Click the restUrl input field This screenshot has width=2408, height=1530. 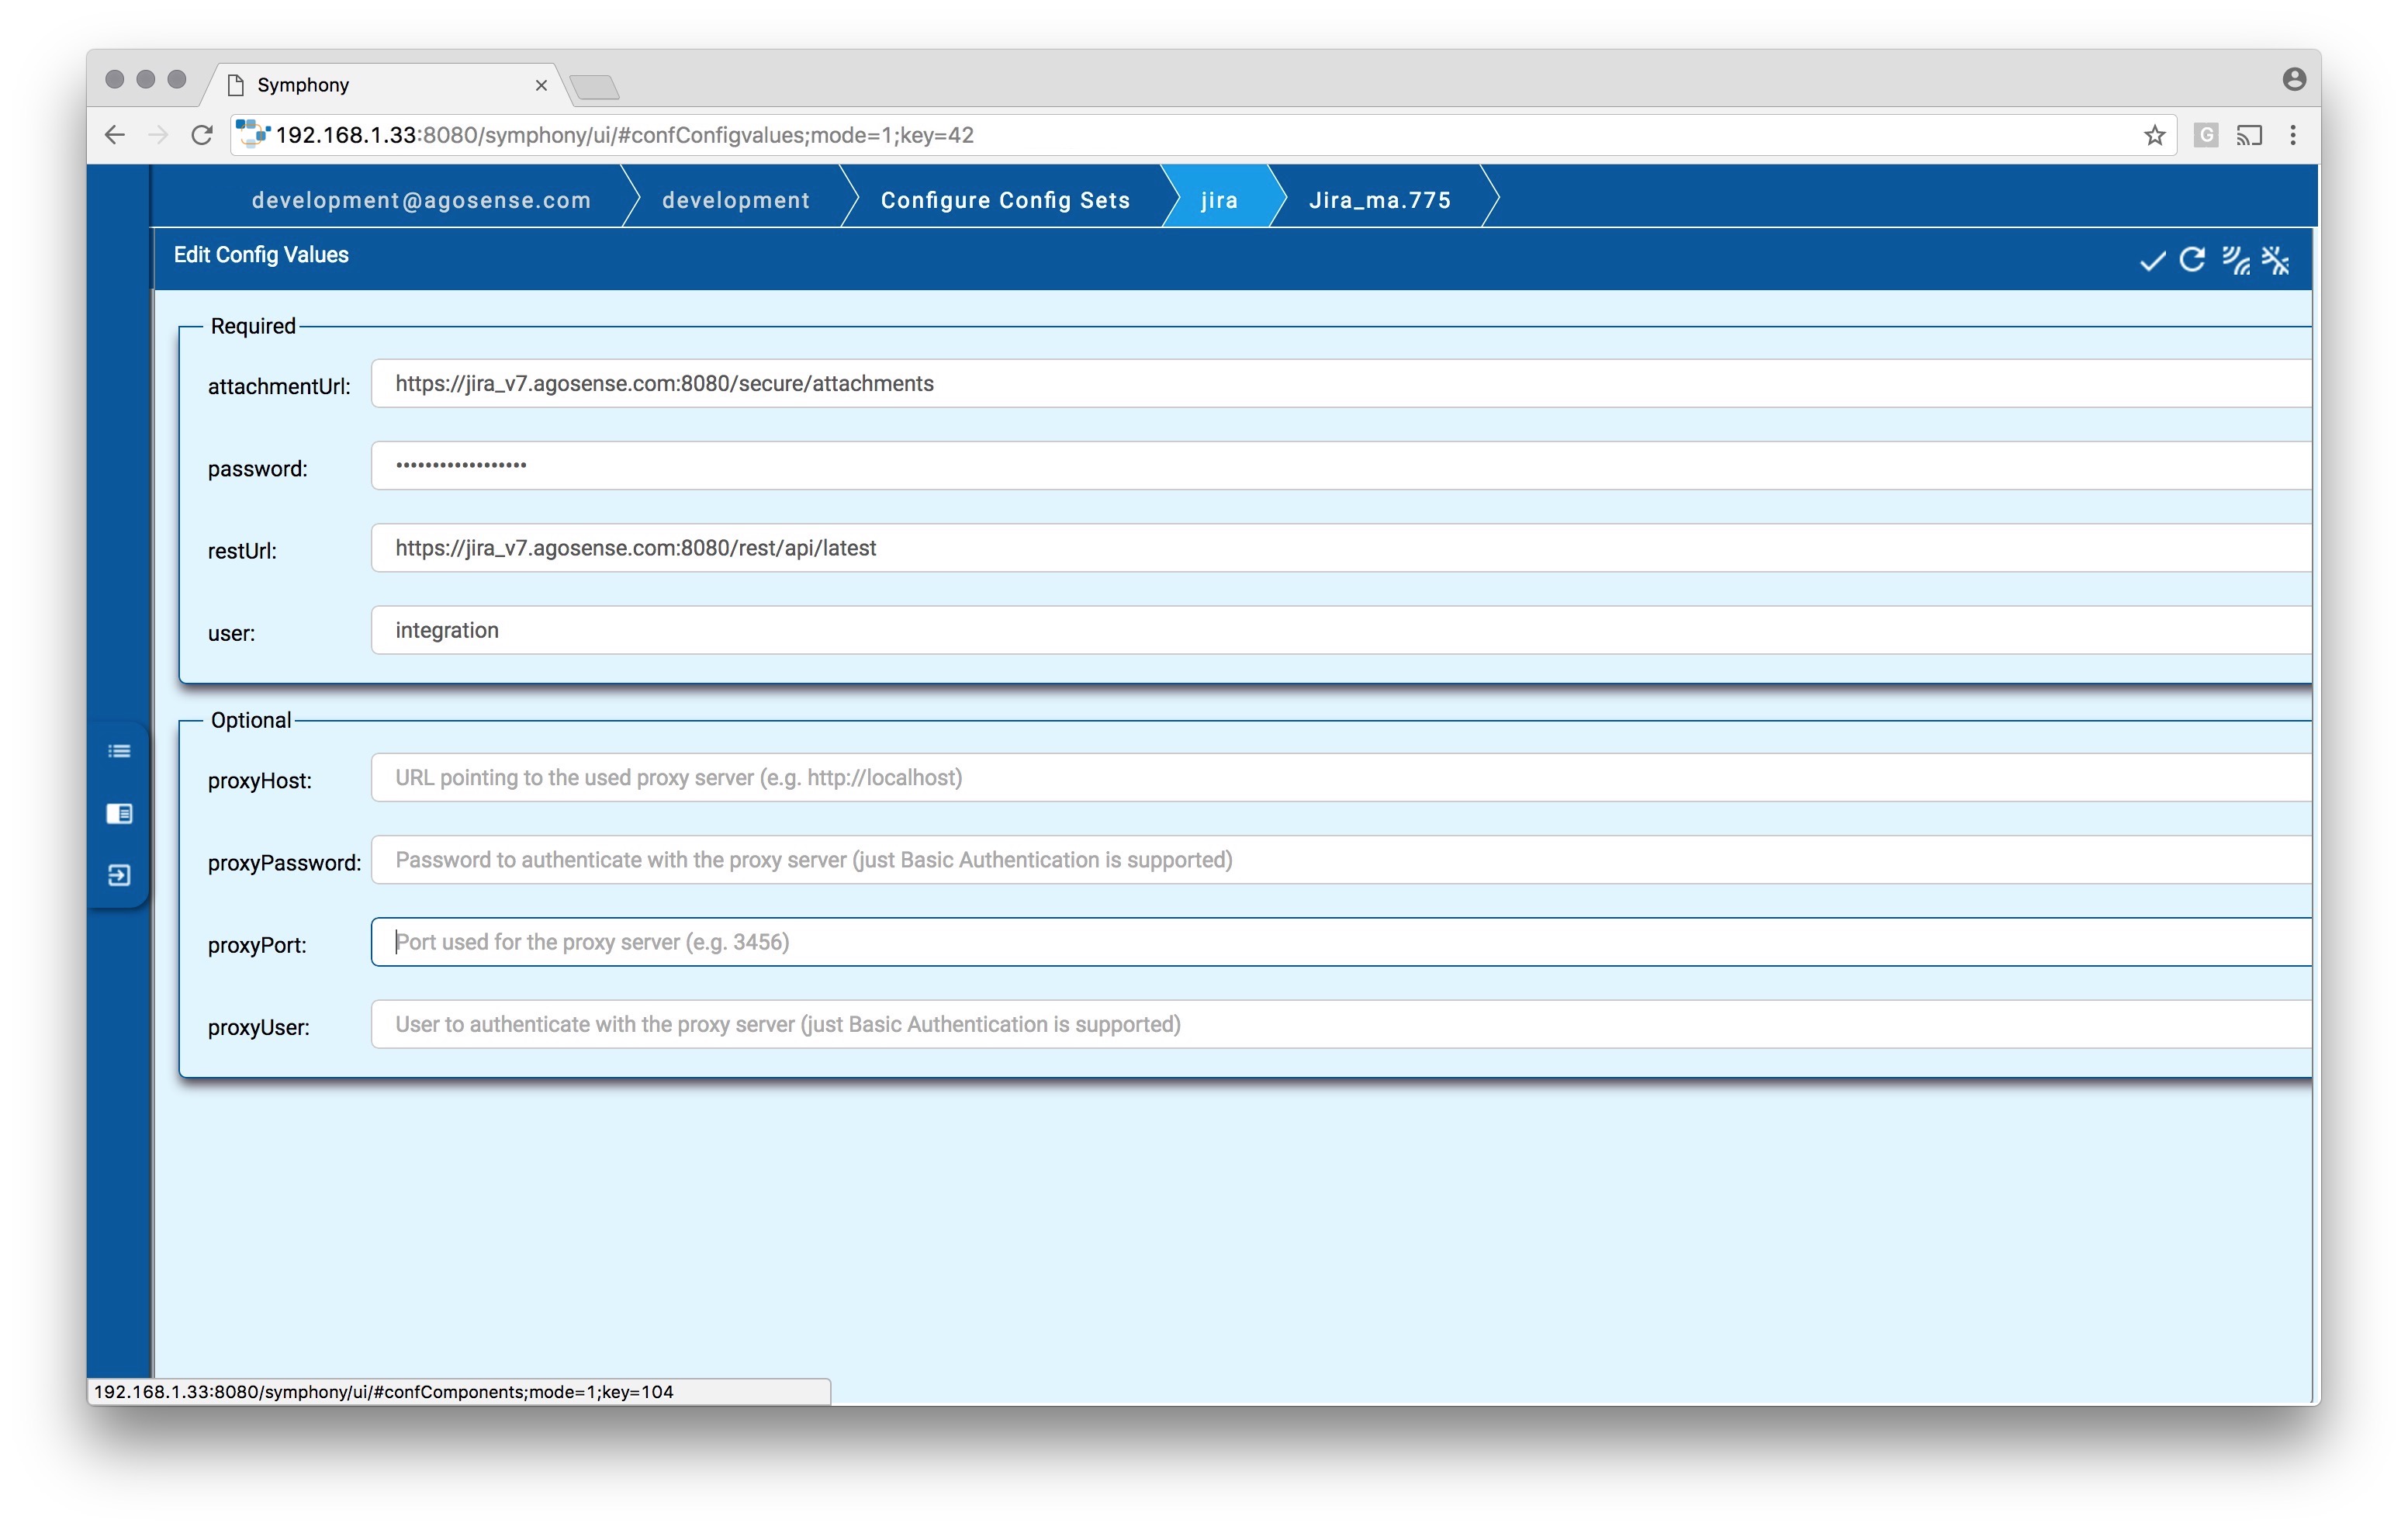coord(1341,547)
